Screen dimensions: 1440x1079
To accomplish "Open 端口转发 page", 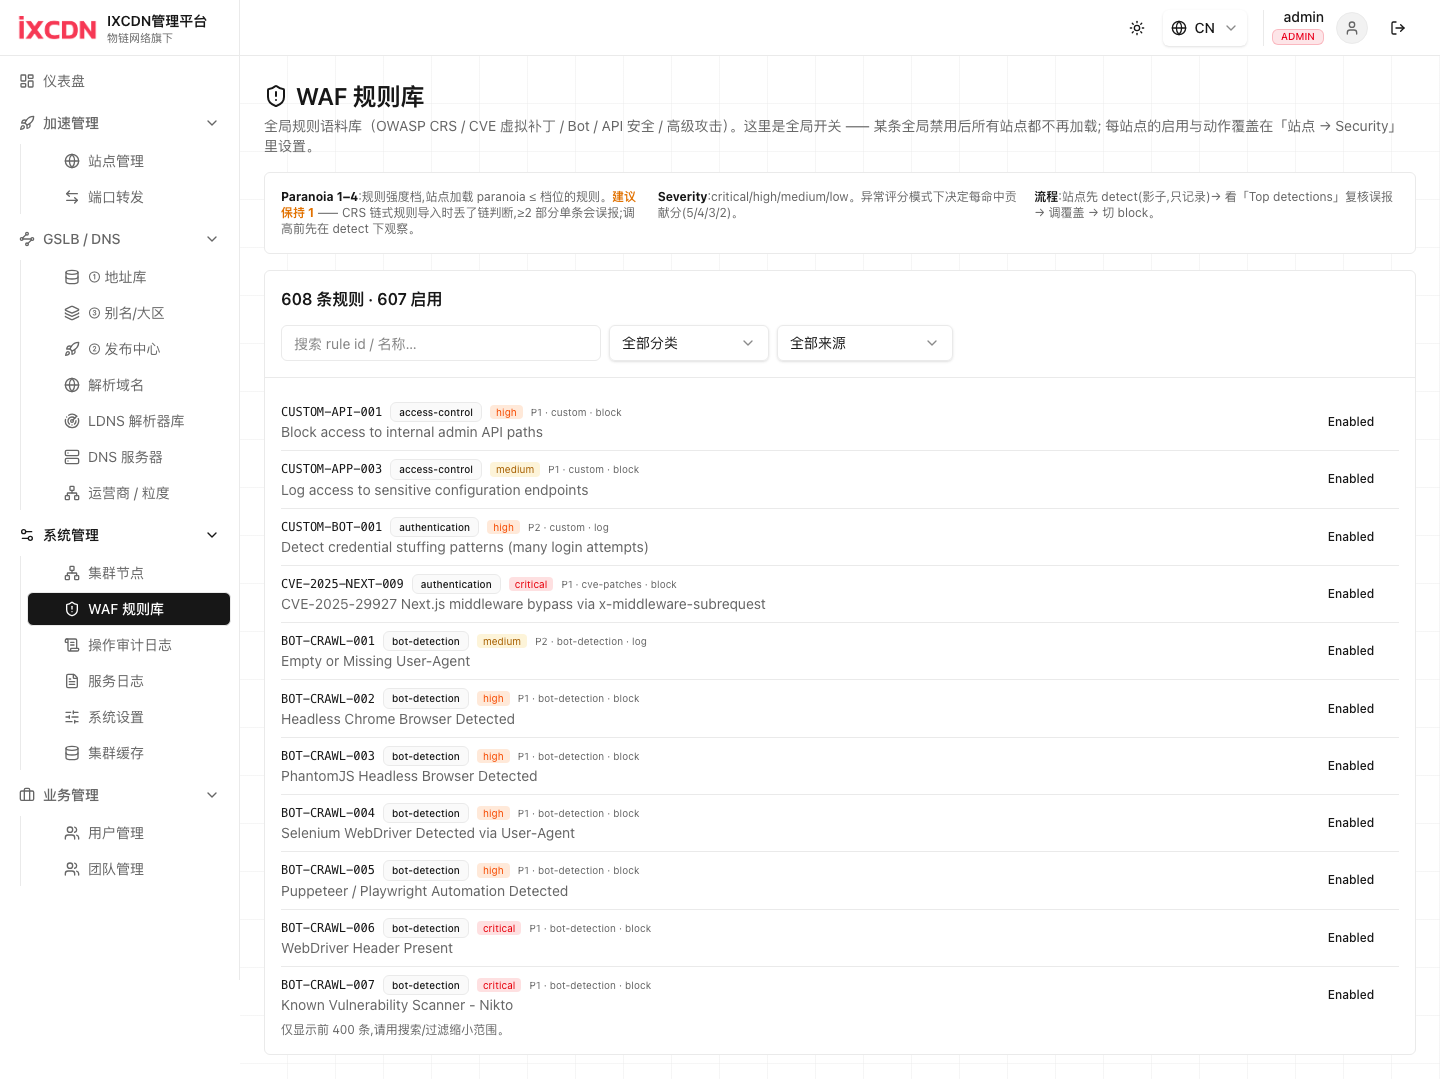I will 128,197.
